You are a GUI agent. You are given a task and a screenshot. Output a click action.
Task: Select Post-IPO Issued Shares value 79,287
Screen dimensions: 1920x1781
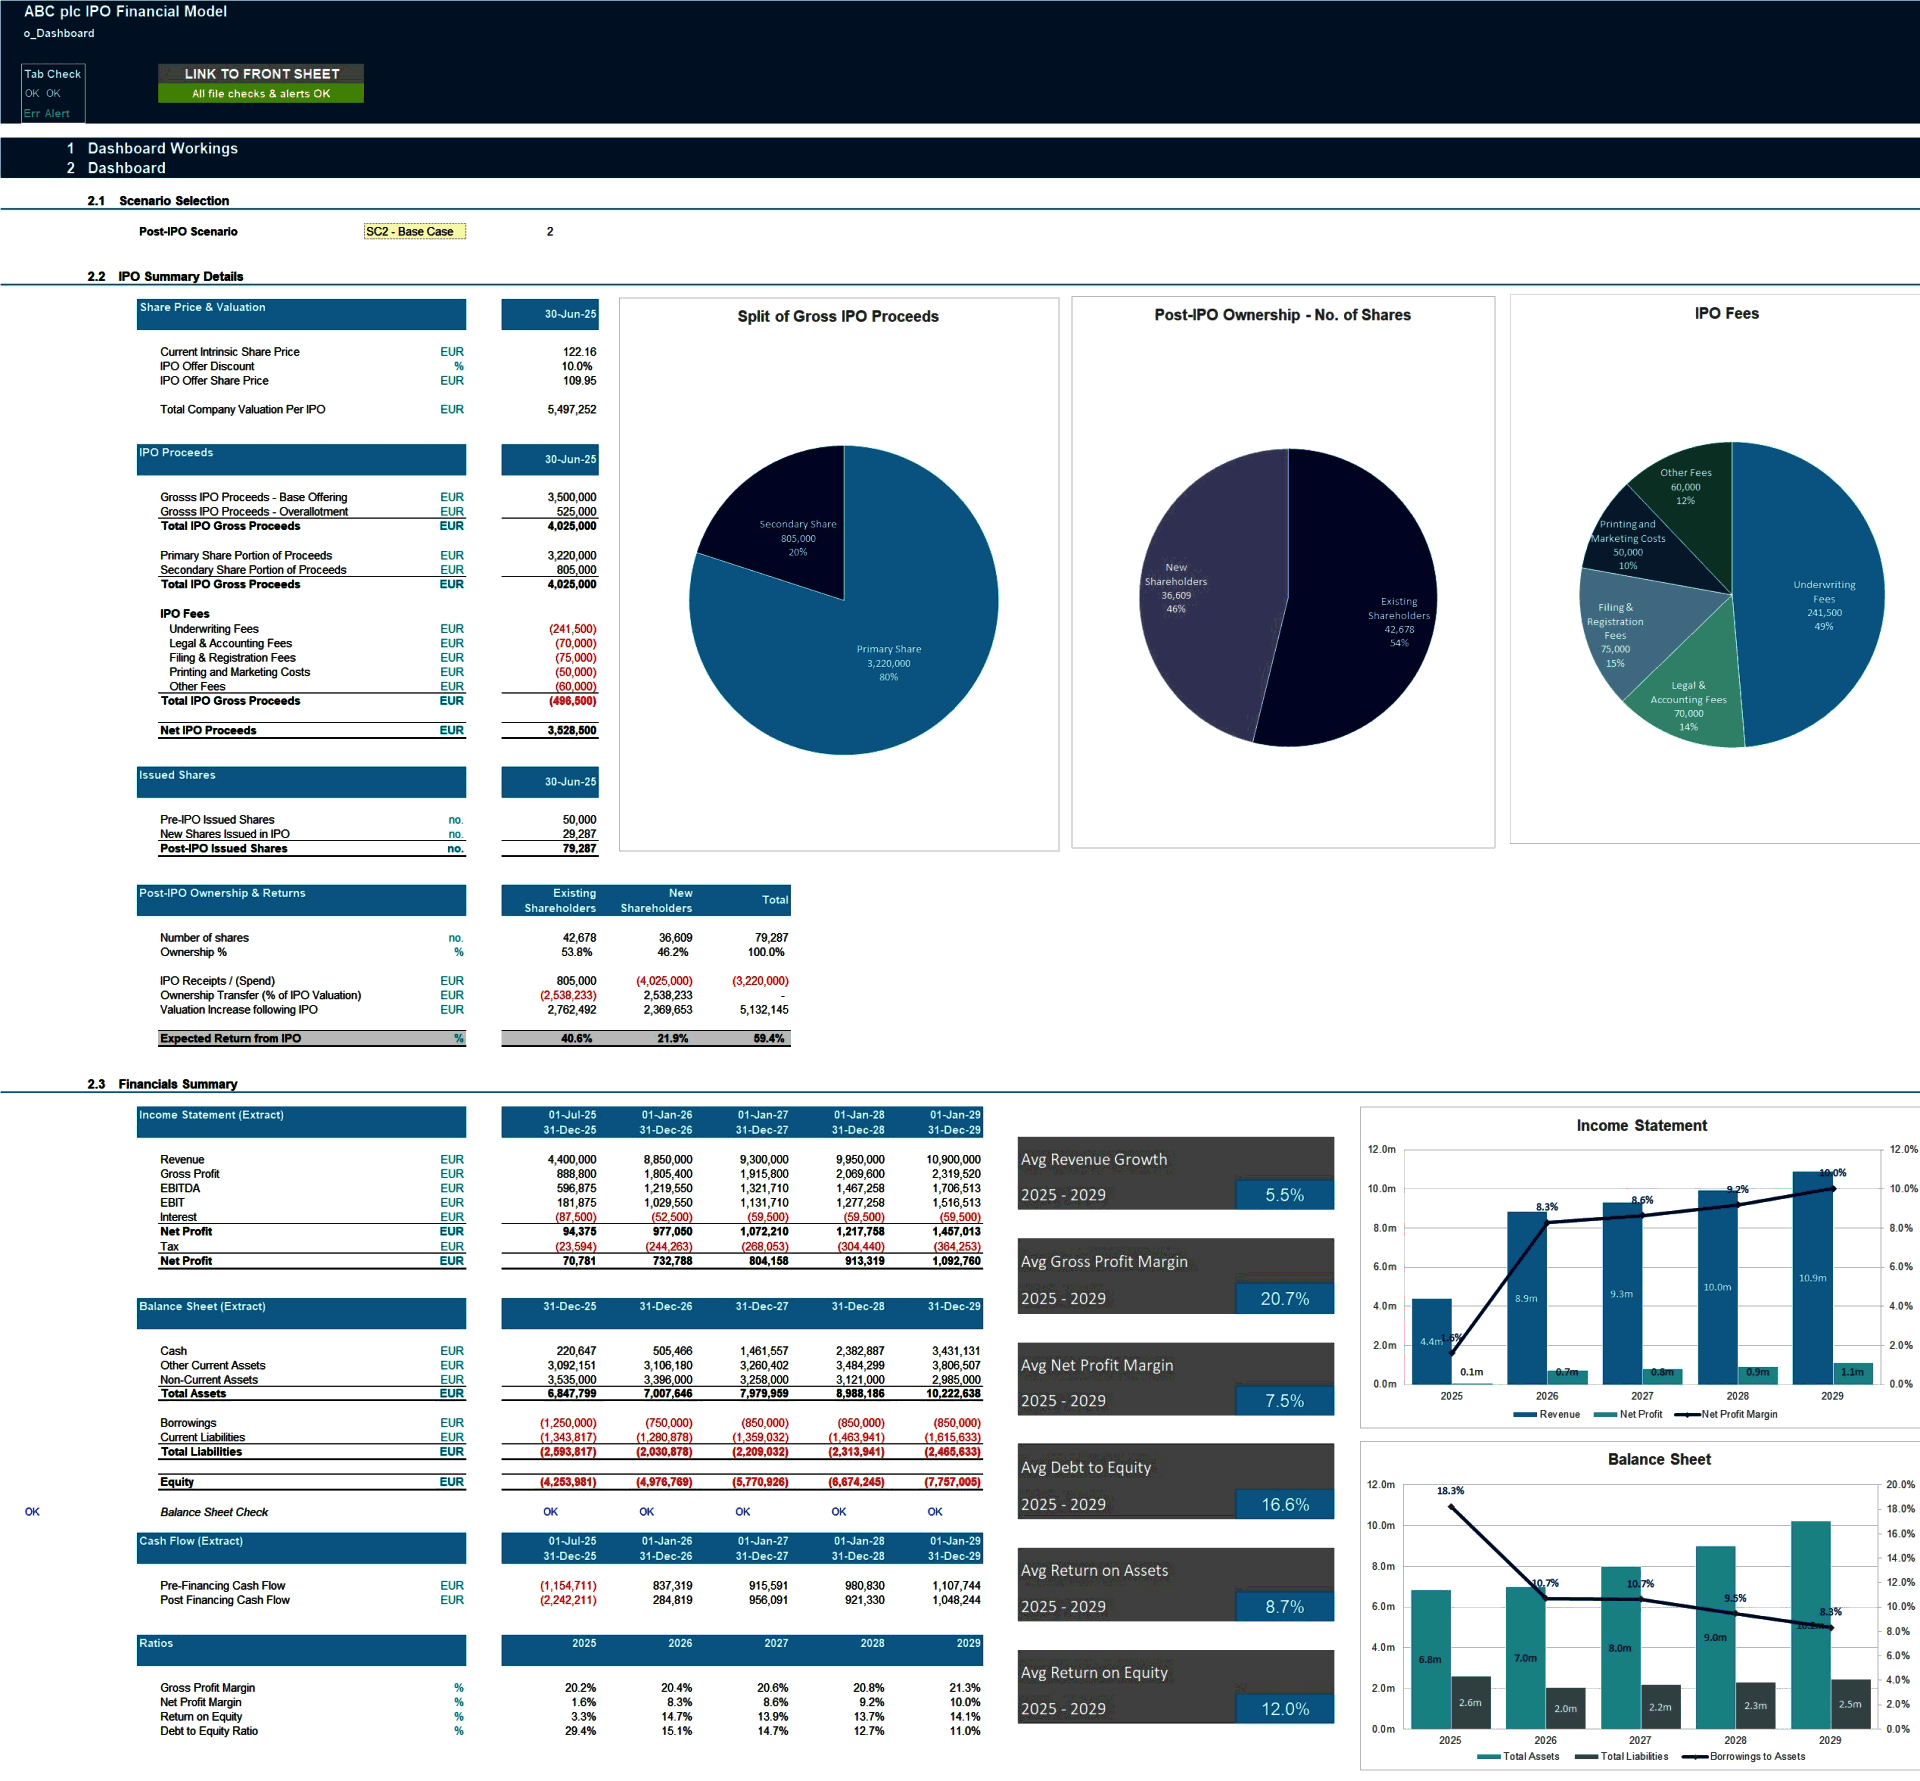point(580,849)
